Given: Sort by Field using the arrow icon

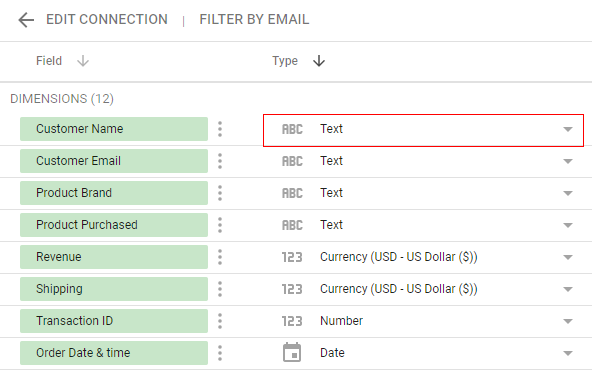Looking at the screenshot, I should point(83,61).
